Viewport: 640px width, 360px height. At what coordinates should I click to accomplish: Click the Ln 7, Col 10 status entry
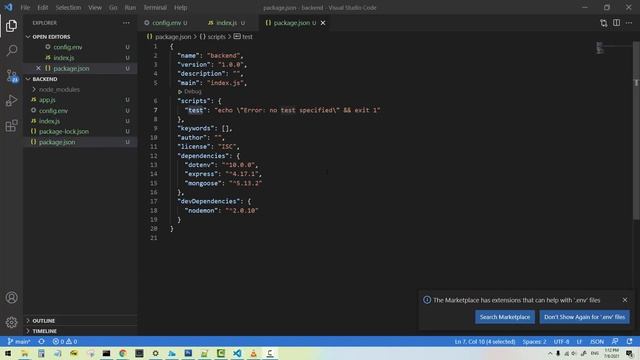point(485,341)
